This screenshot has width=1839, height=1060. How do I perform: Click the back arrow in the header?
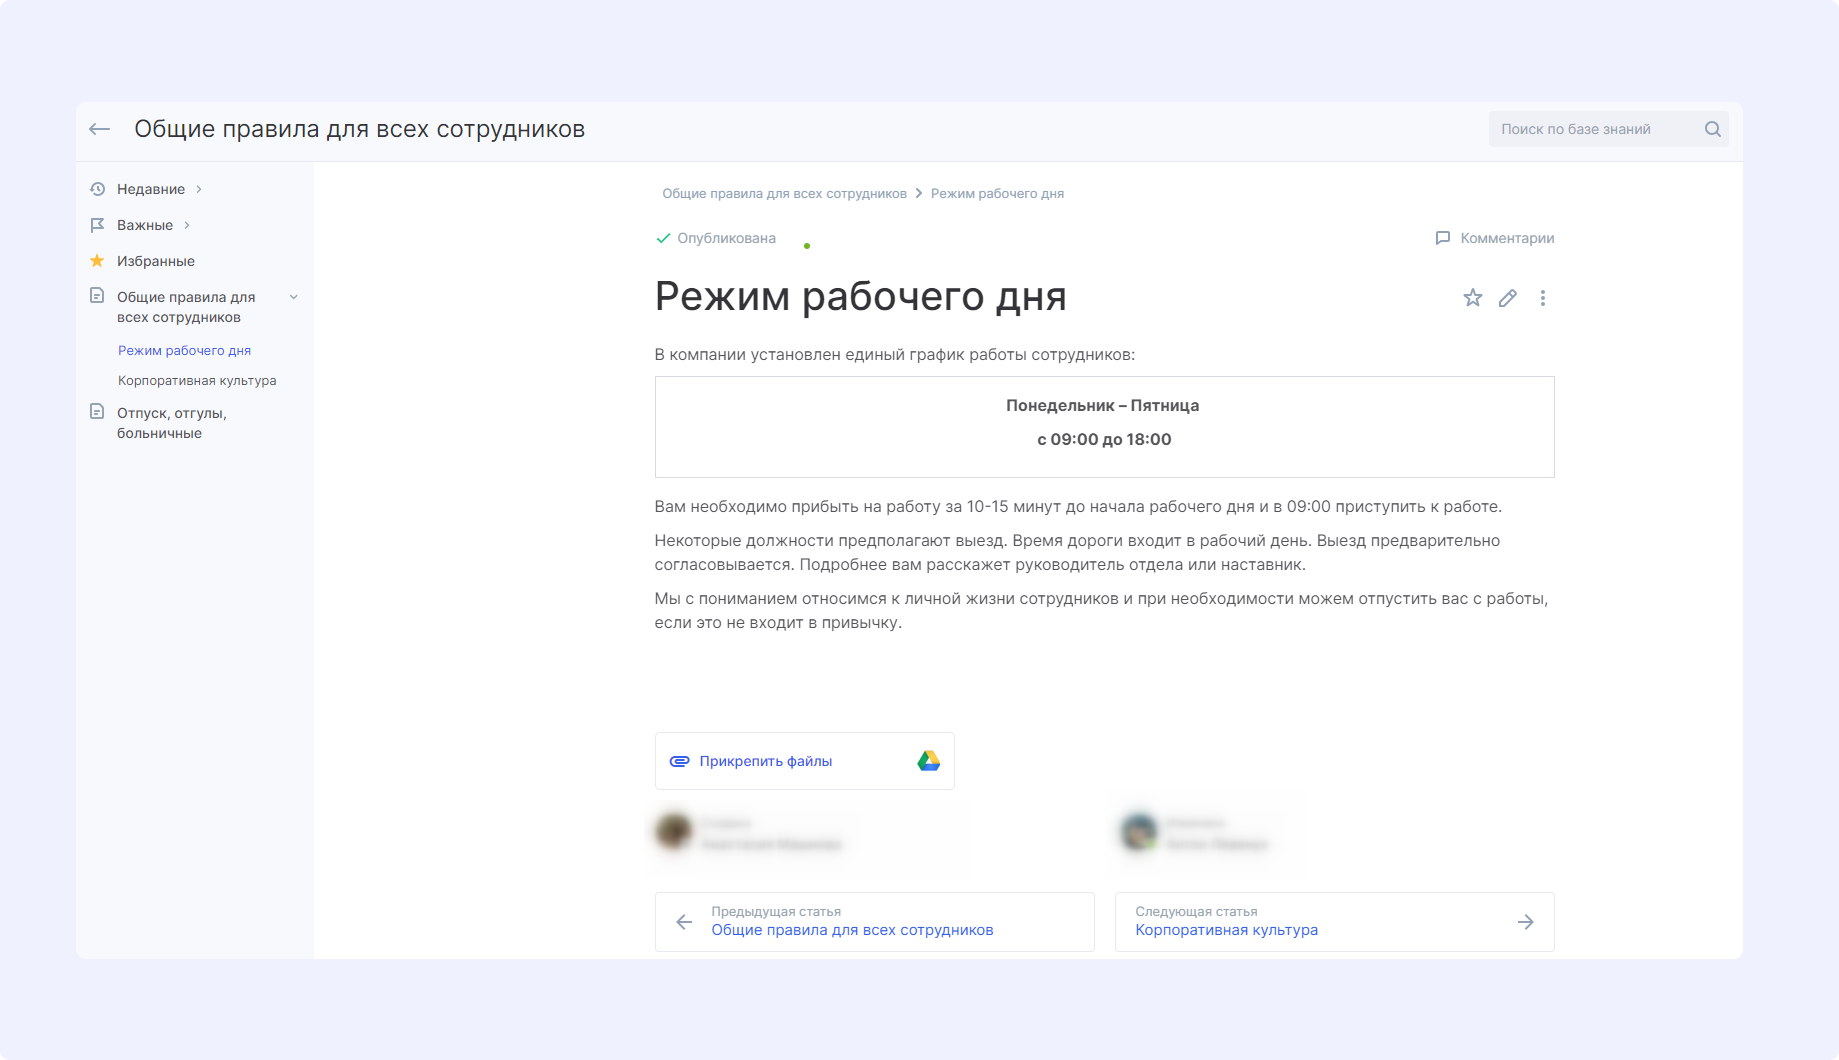pyautogui.click(x=99, y=129)
